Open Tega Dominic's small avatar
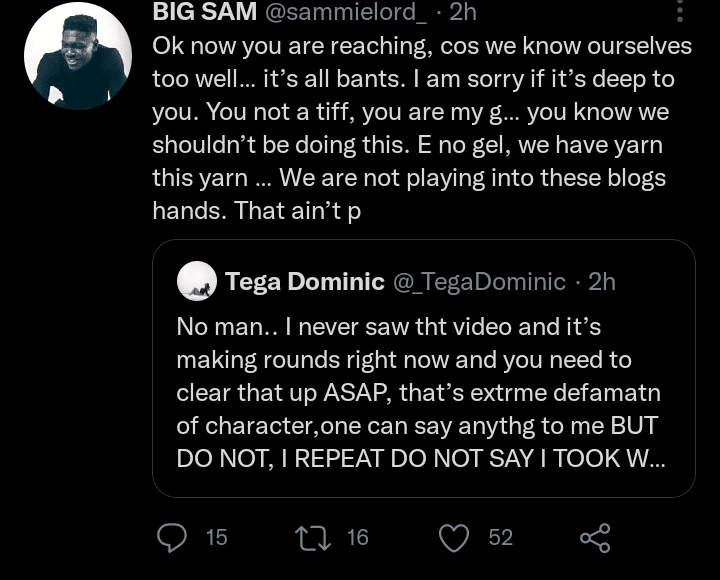 (197, 282)
